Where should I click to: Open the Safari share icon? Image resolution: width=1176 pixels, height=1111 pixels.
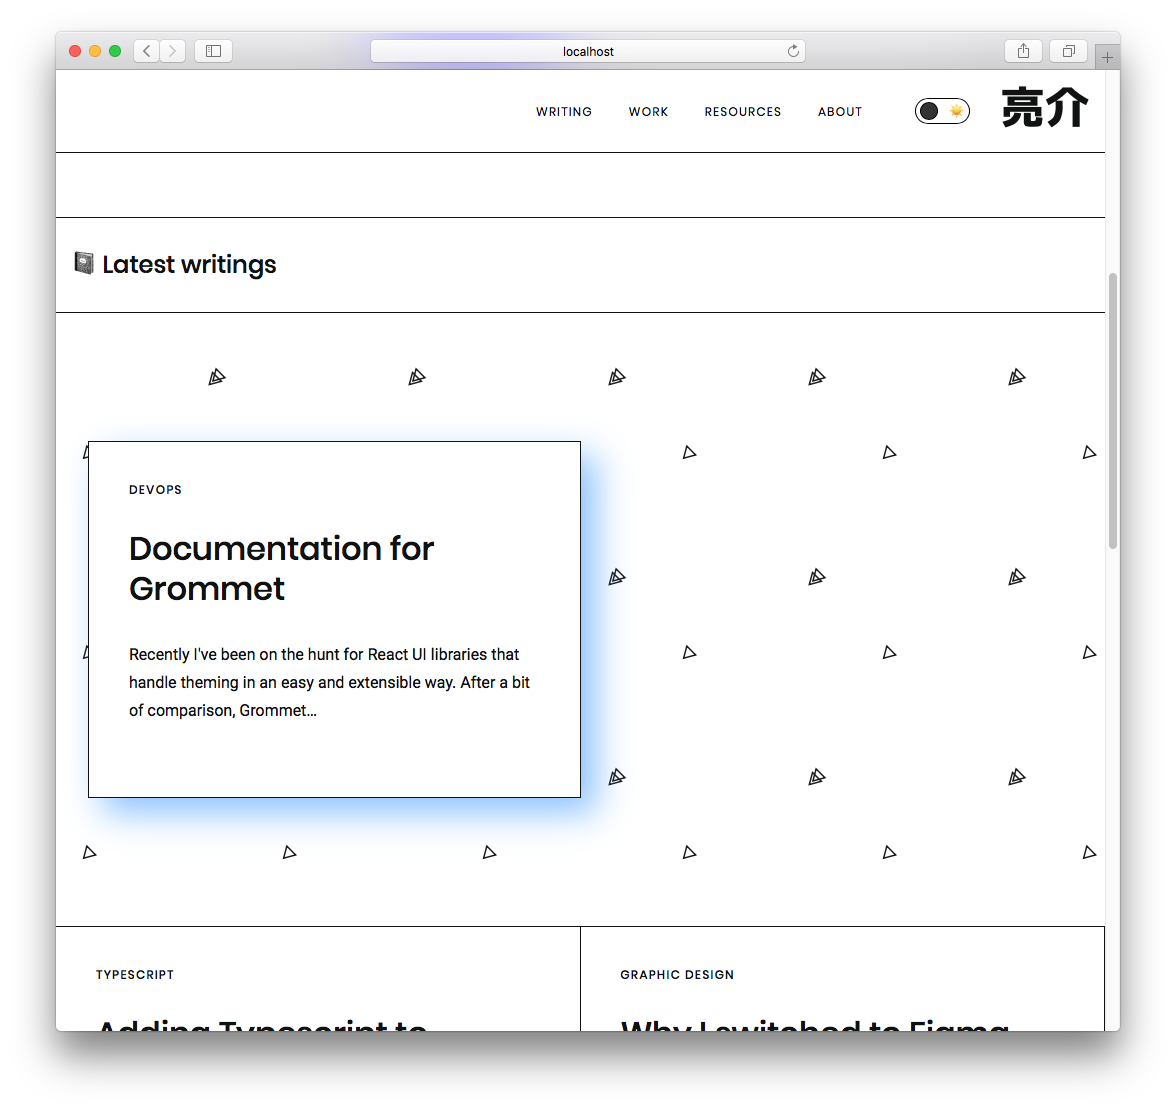tap(1023, 51)
